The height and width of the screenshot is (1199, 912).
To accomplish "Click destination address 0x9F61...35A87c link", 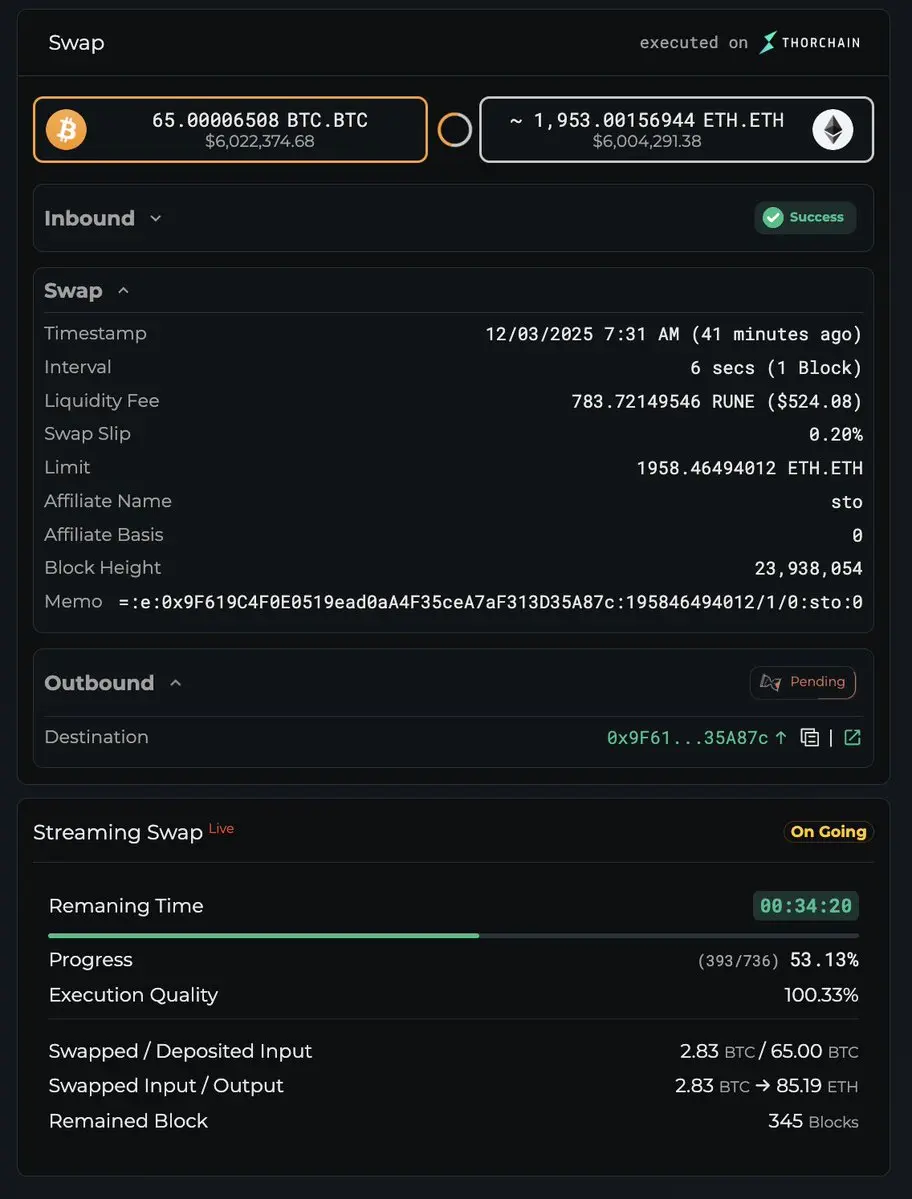I will tap(688, 738).
